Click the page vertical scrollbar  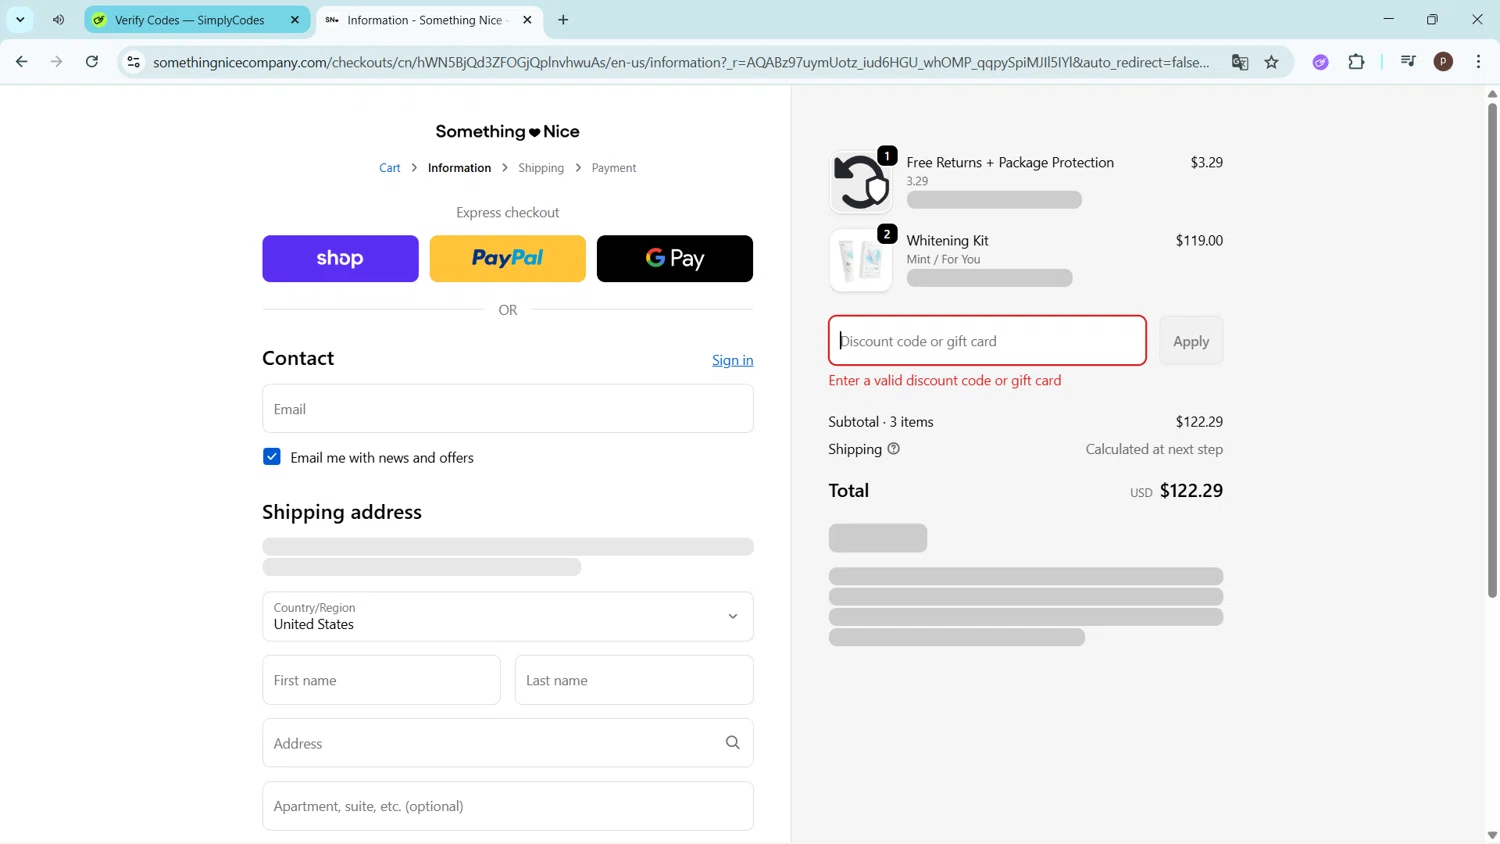point(1492,350)
